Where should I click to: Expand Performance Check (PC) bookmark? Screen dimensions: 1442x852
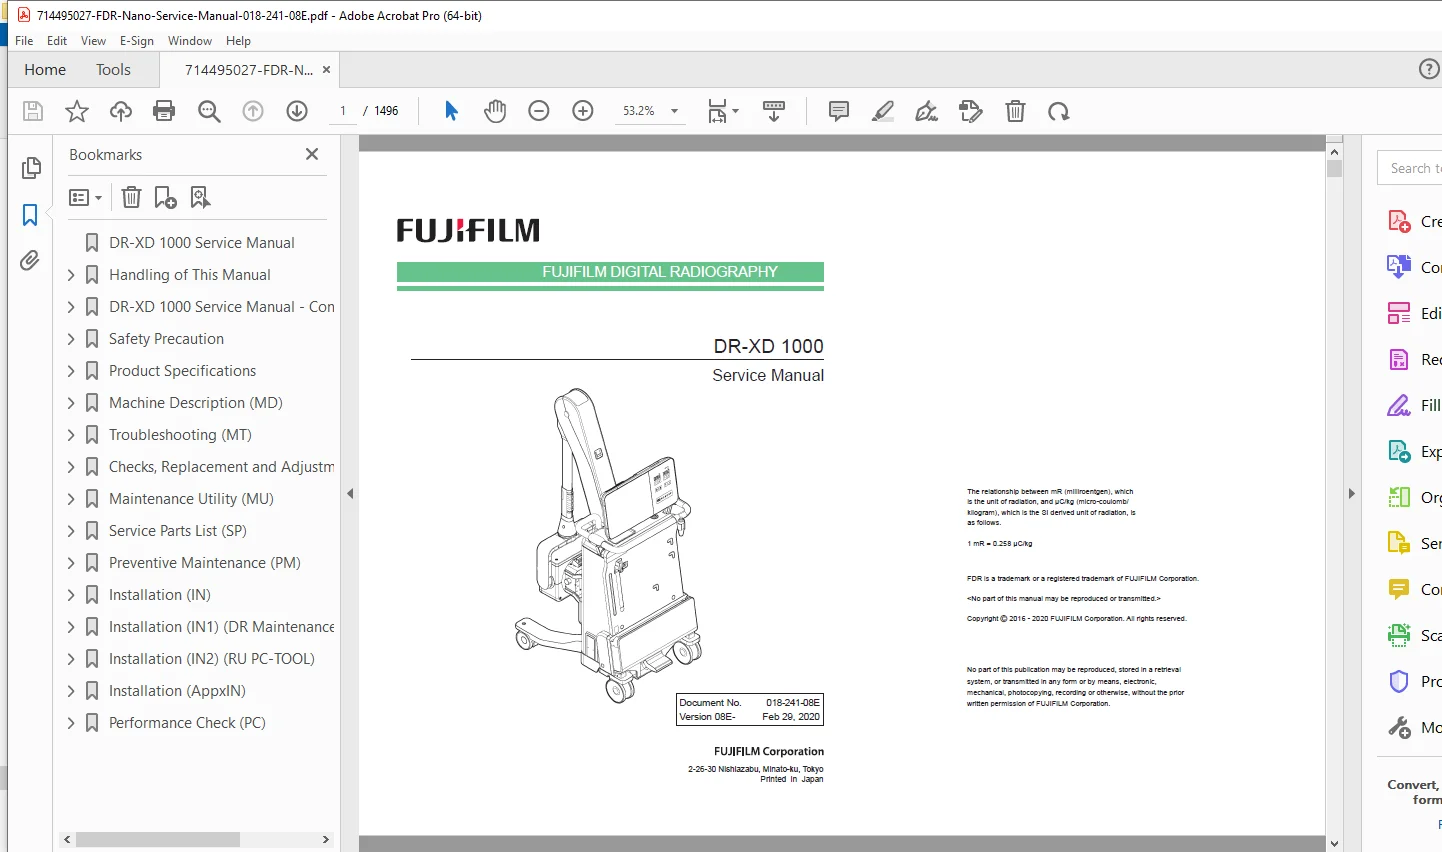(71, 723)
